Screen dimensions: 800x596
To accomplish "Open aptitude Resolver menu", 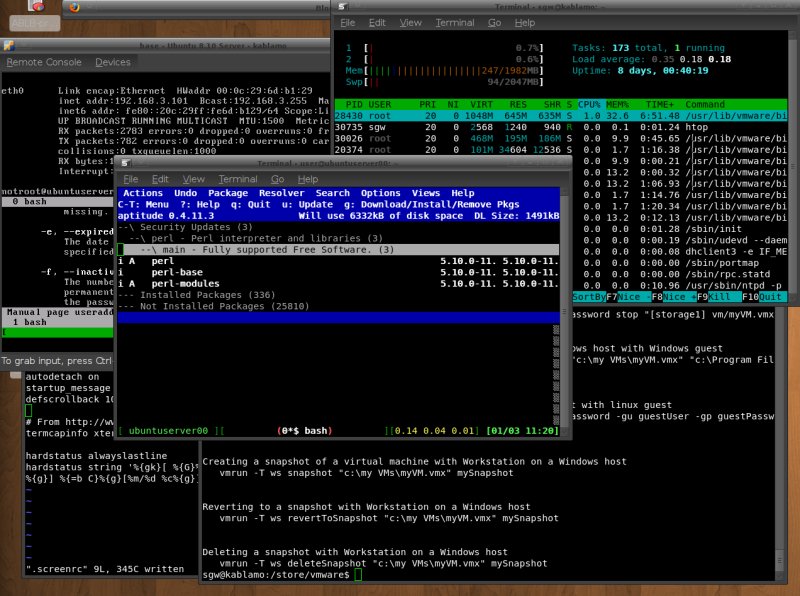I will coord(281,193).
